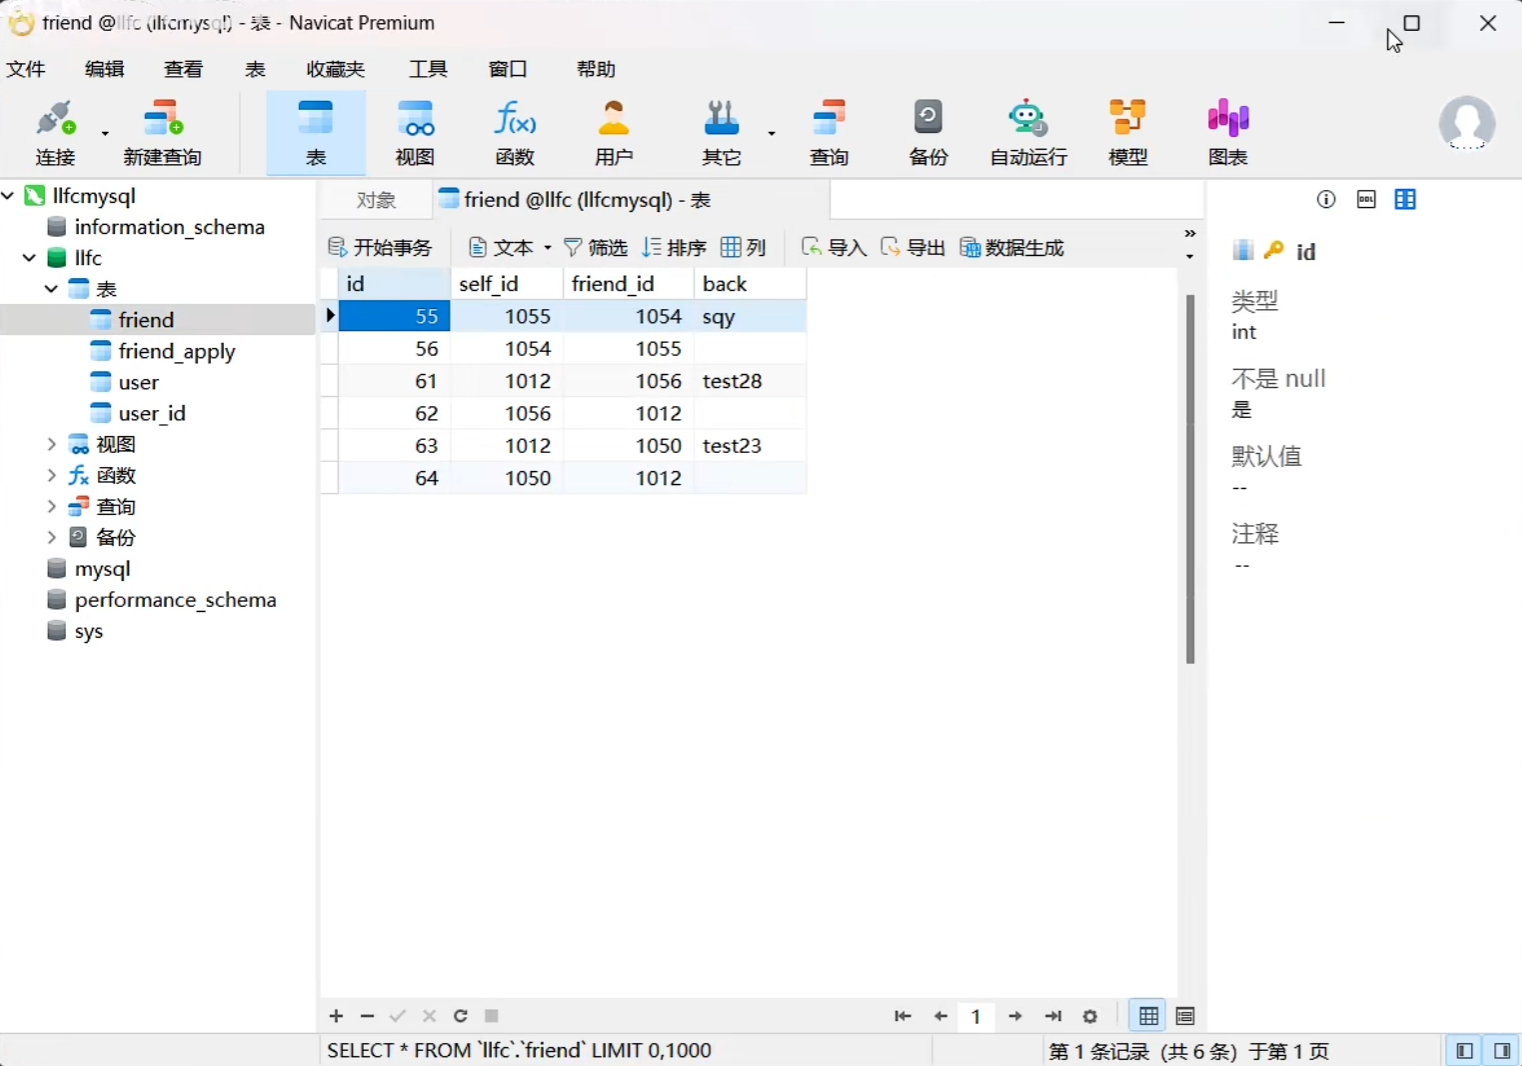Open the page settings gear

point(1090,1016)
